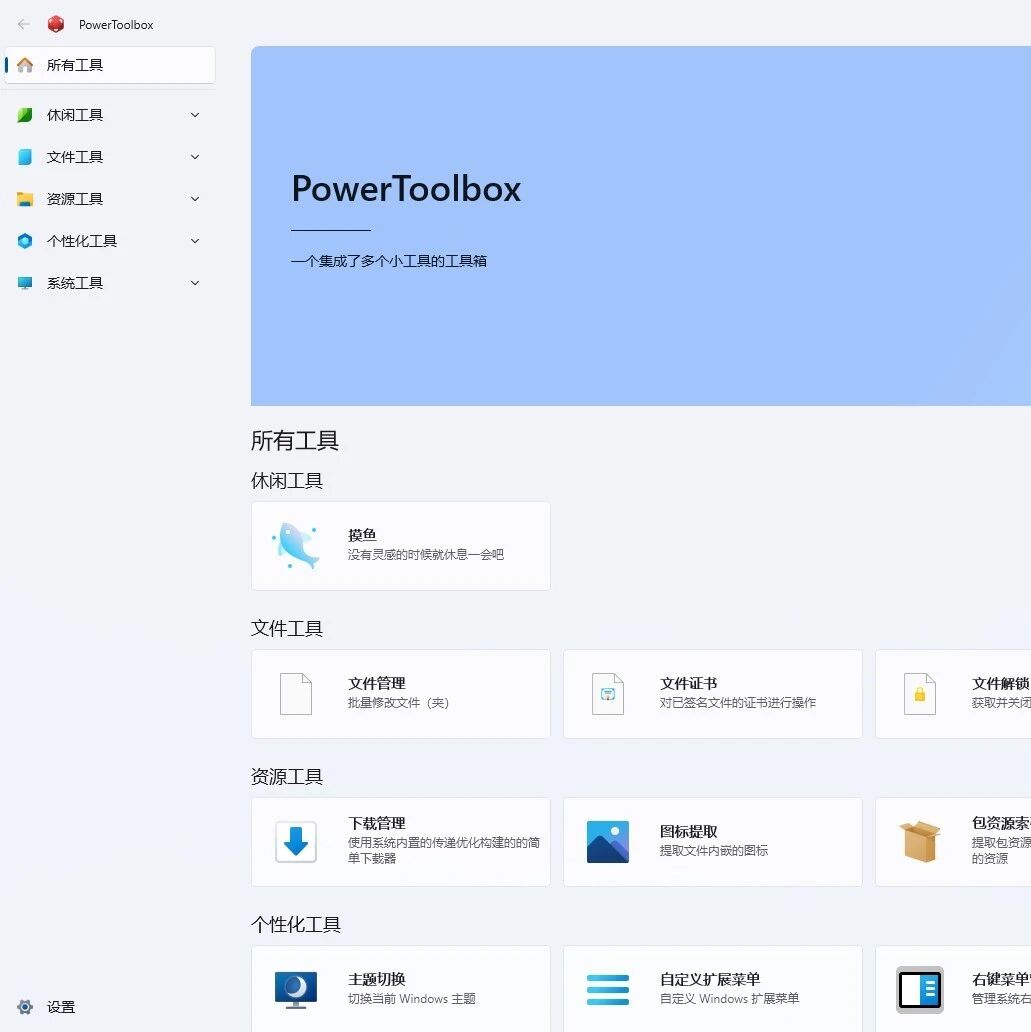The width and height of the screenshot is (1031, 1032).
Task: Open the 文件管理 tool card
Action: (x=401, y=694)
